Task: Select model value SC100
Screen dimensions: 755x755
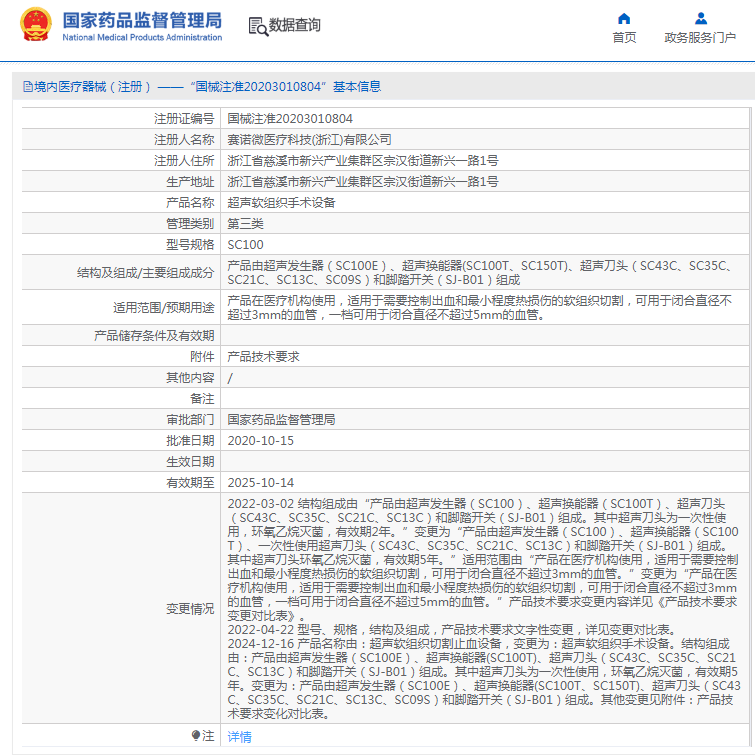Action: coord(246,245)
